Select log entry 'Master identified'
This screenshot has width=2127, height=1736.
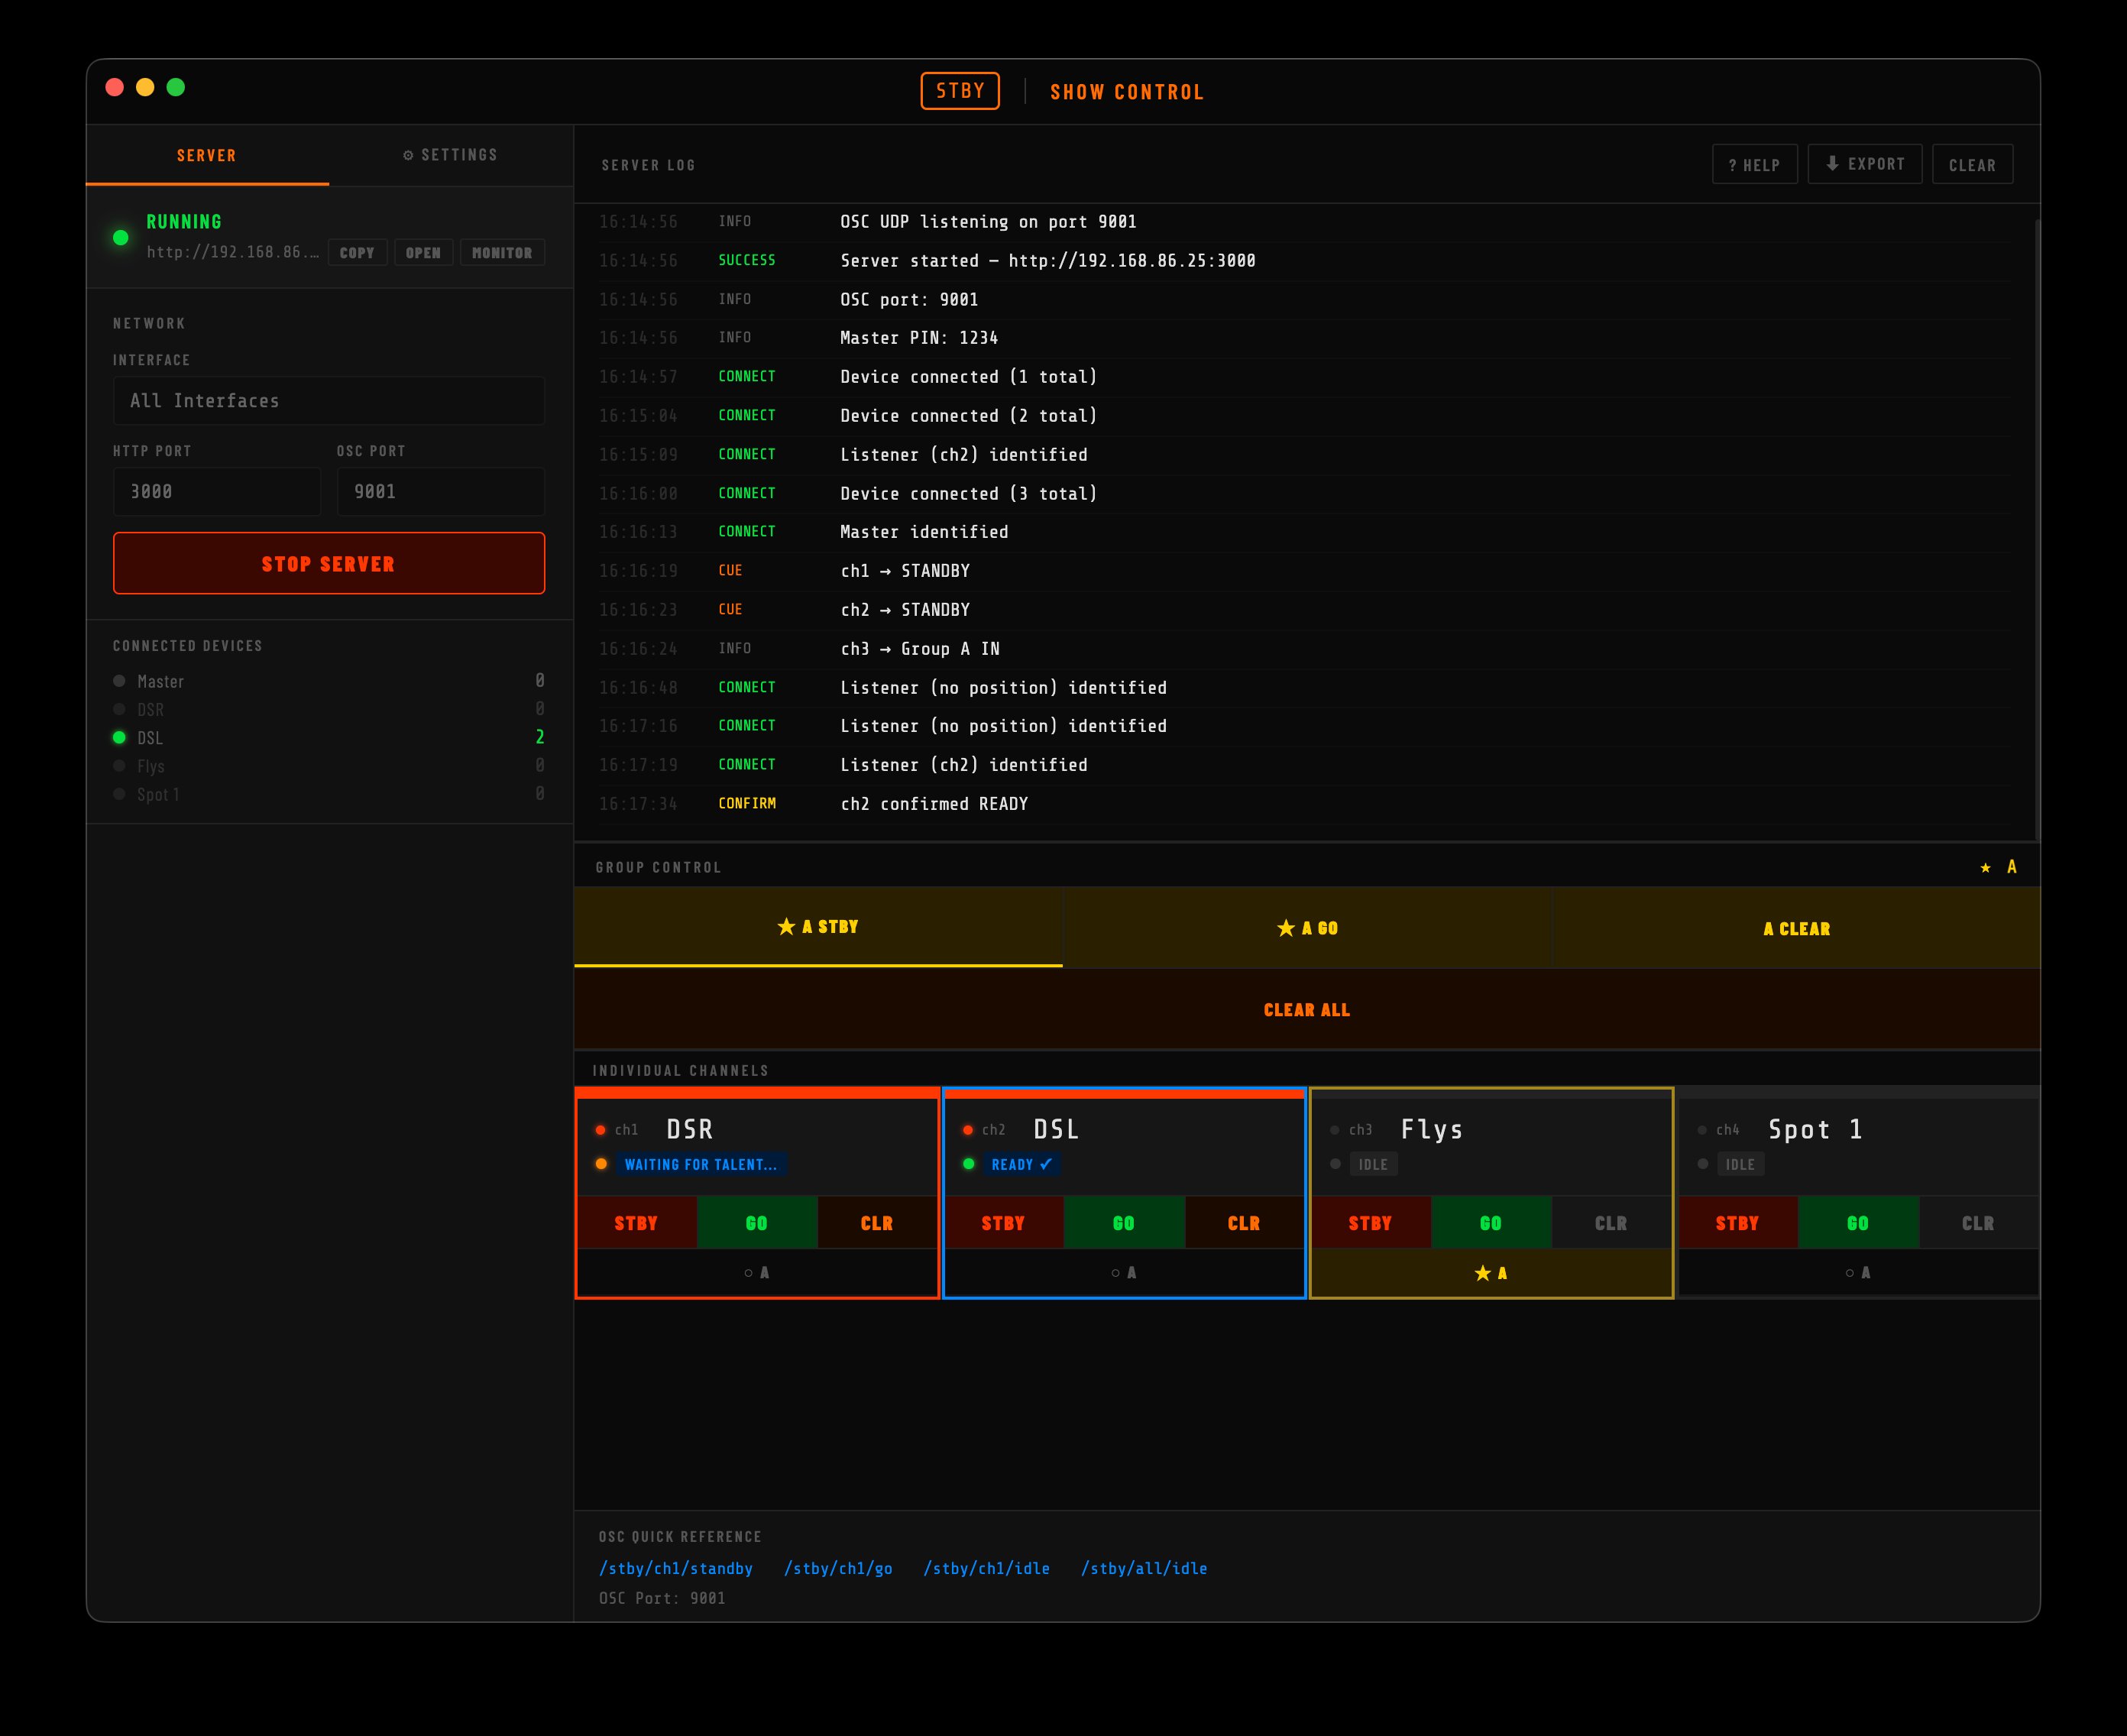[x=1305, y=532]
